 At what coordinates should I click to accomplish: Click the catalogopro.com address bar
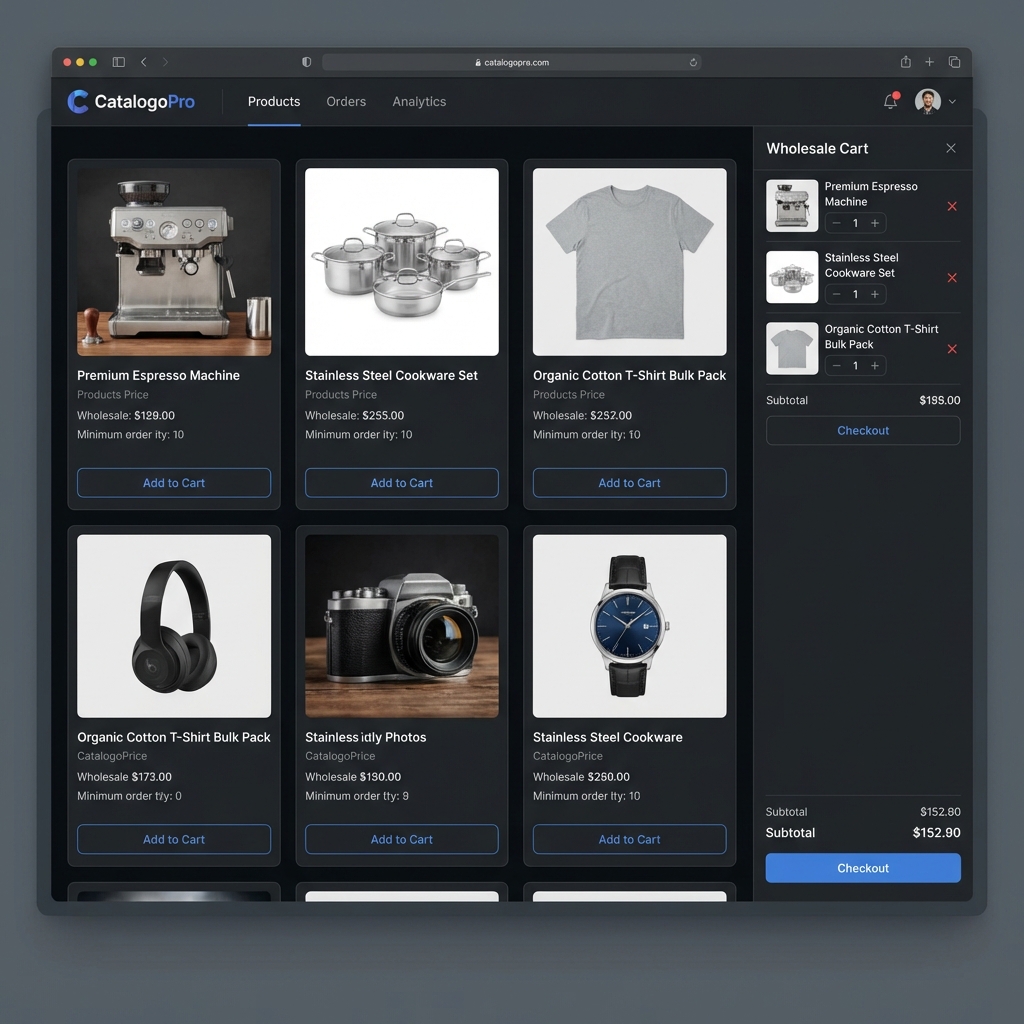[511, 62]
